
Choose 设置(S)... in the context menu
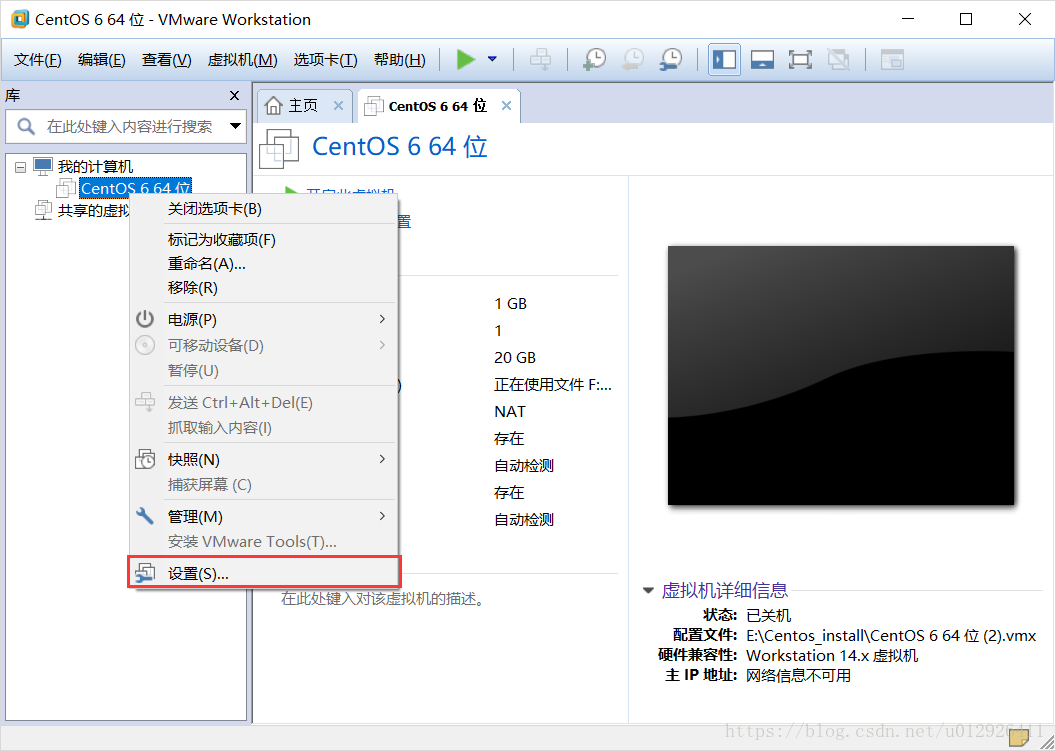tap(264, 573)
